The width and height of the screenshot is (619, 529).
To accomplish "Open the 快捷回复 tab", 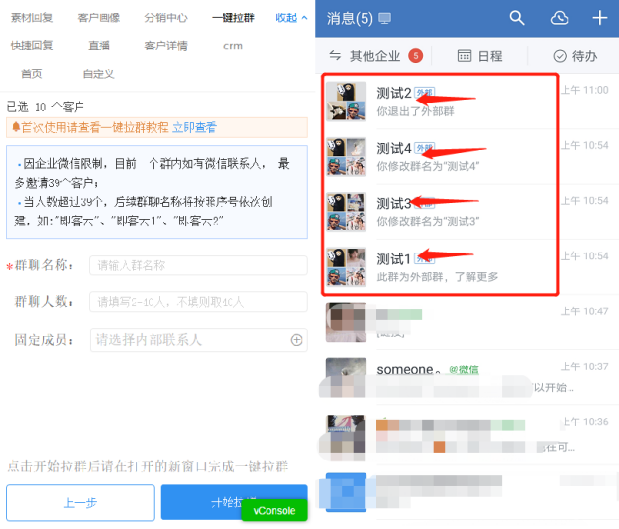I will pos(32,46).
